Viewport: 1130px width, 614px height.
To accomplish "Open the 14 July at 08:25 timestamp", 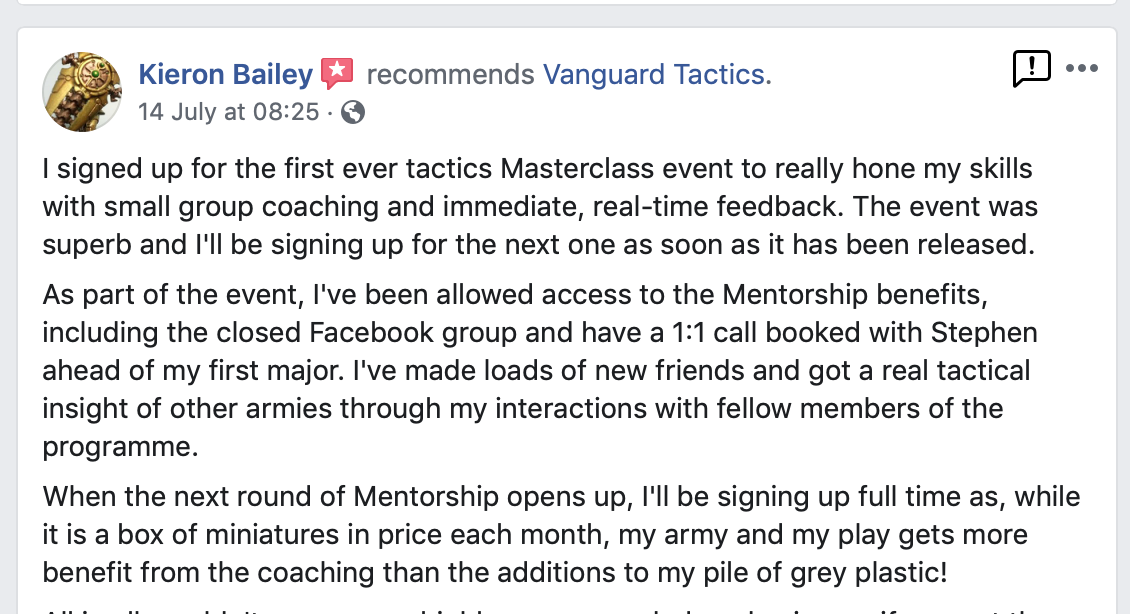I will [x=228, y=112].
